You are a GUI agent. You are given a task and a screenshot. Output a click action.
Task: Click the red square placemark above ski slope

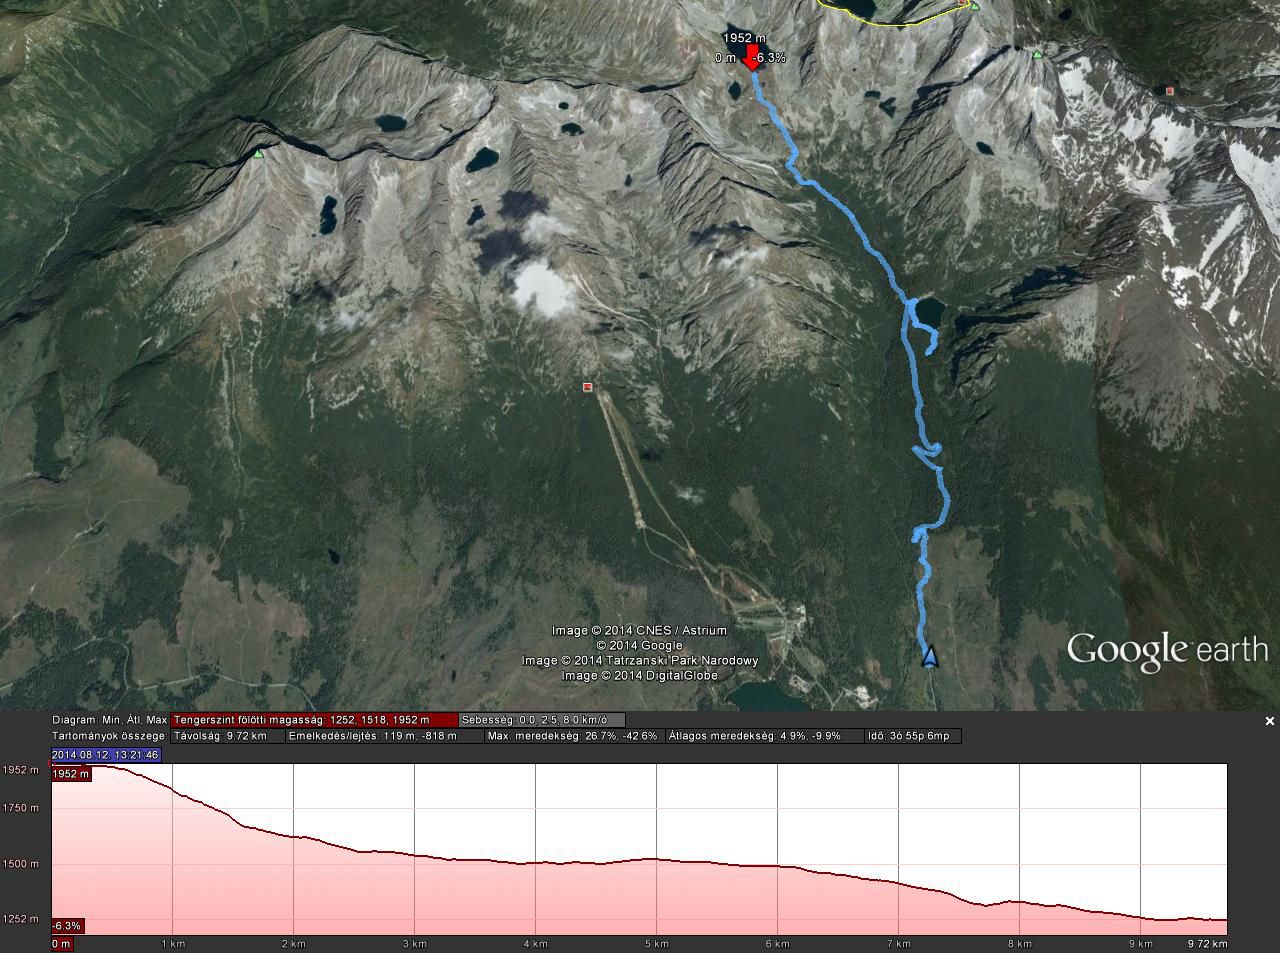coord(587,387)
